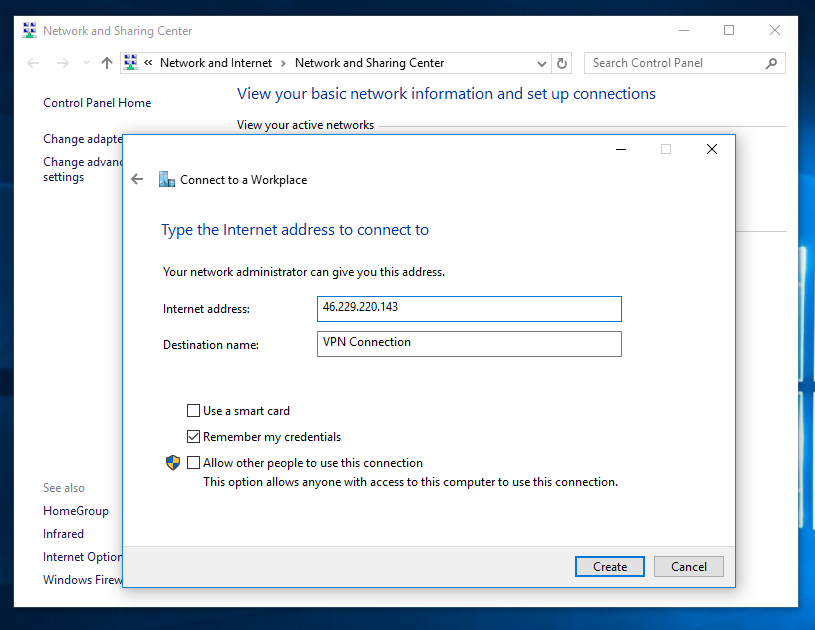Click the 'Destination name:' label
This screenshot has width=815, height=630.
tap(211, 345)
